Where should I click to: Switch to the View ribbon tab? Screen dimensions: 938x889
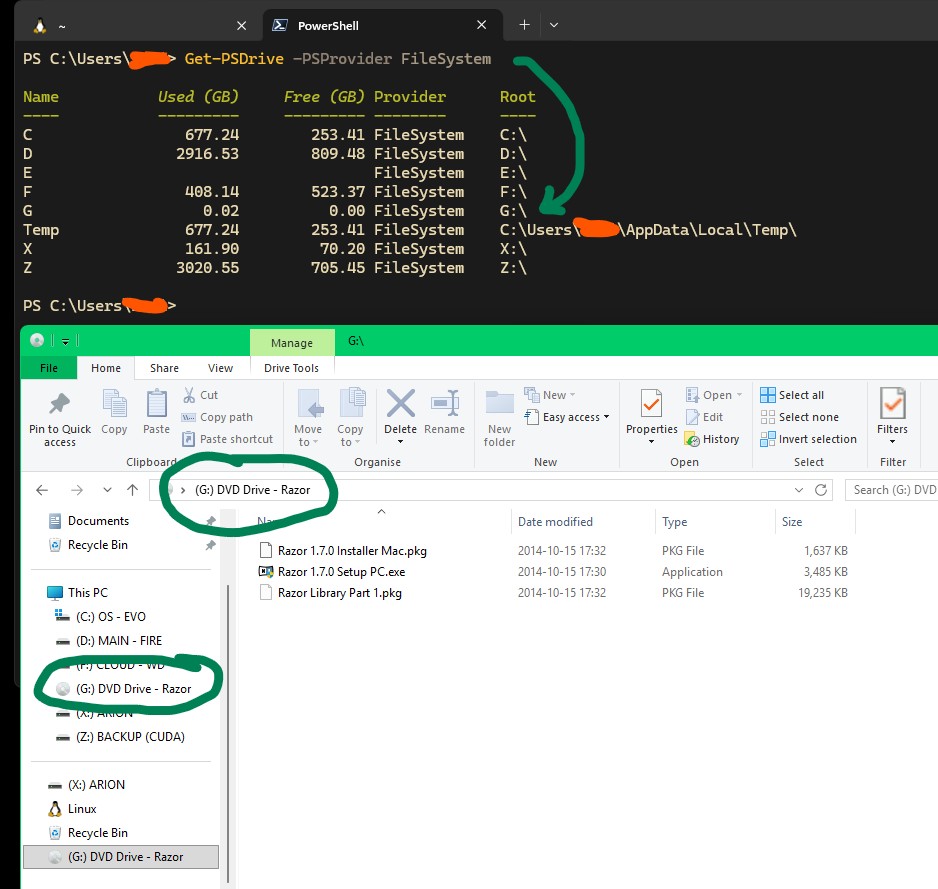pos(220,368)
